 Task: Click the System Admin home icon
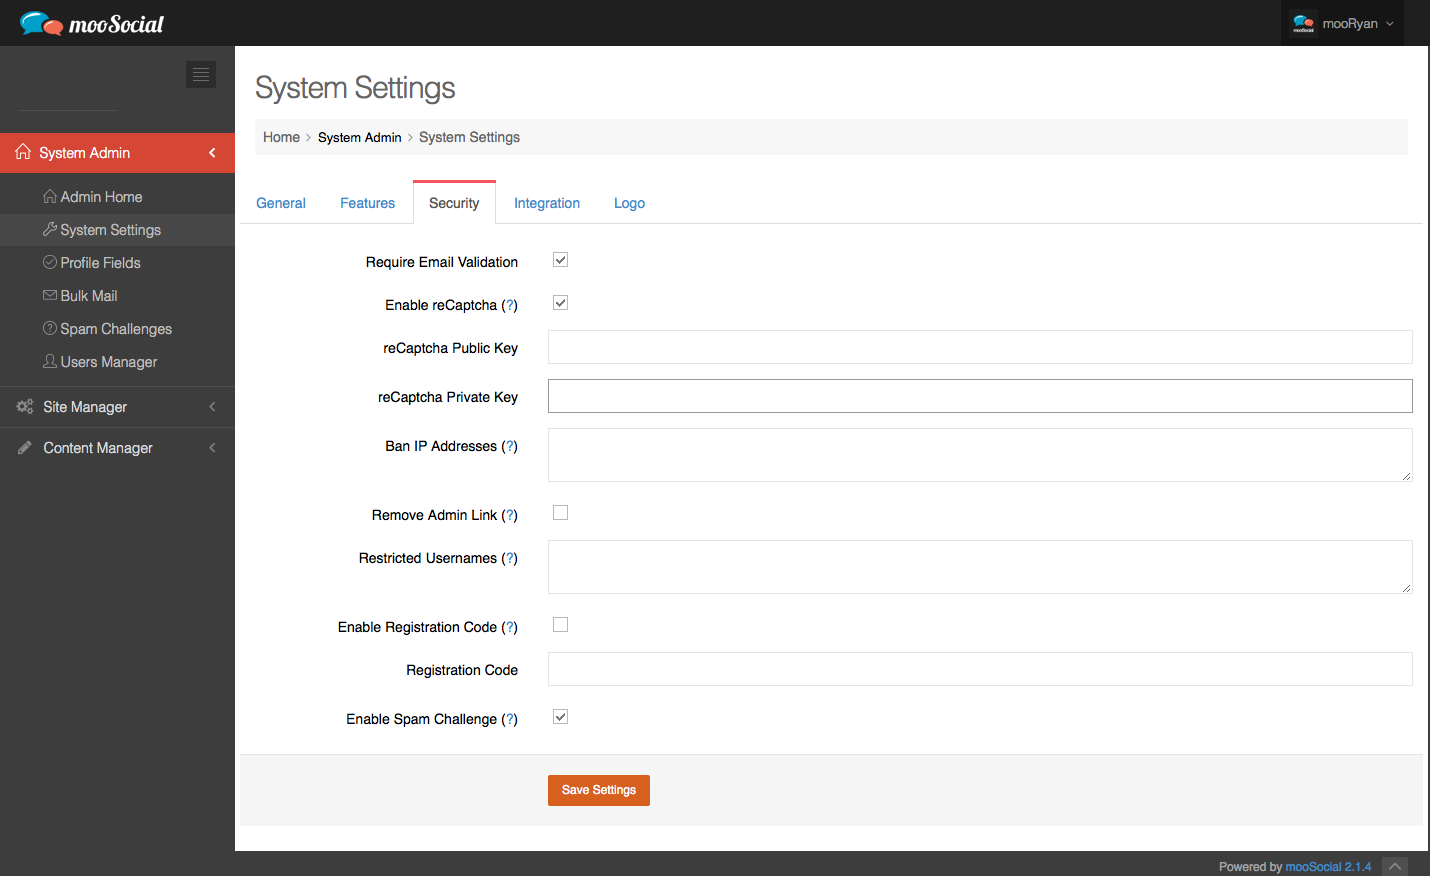click(x=23, y=152)
